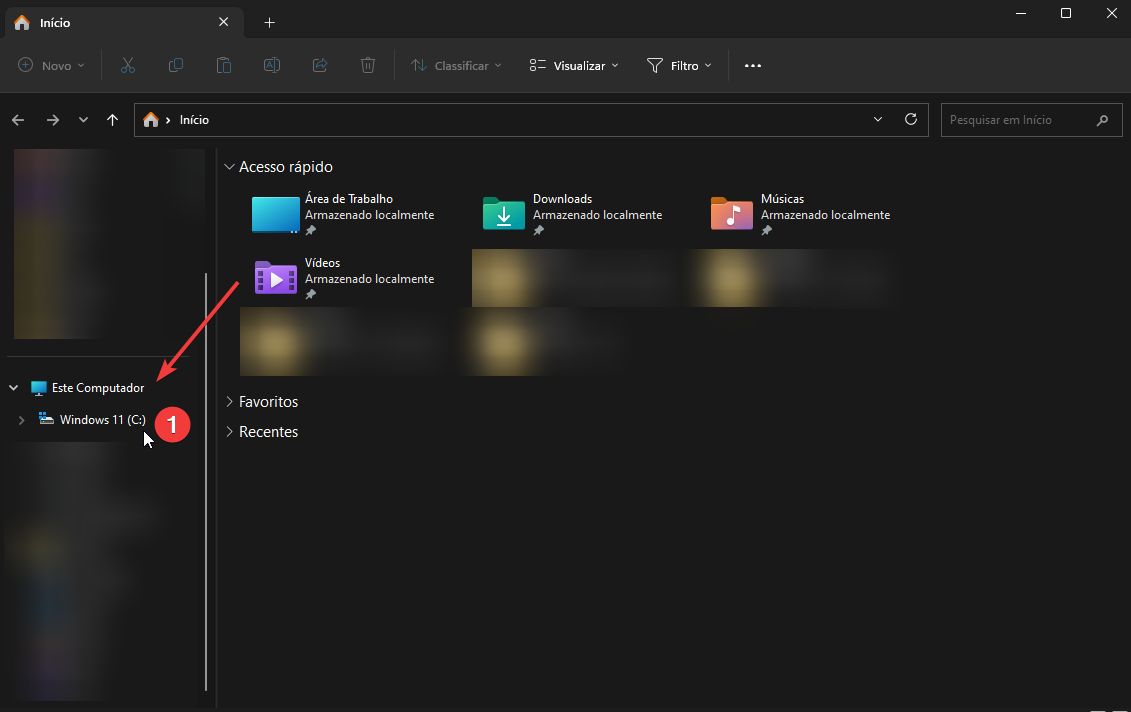
Task: Select the Rename icon
Action: pyautogui.click(x=271, y=65)
